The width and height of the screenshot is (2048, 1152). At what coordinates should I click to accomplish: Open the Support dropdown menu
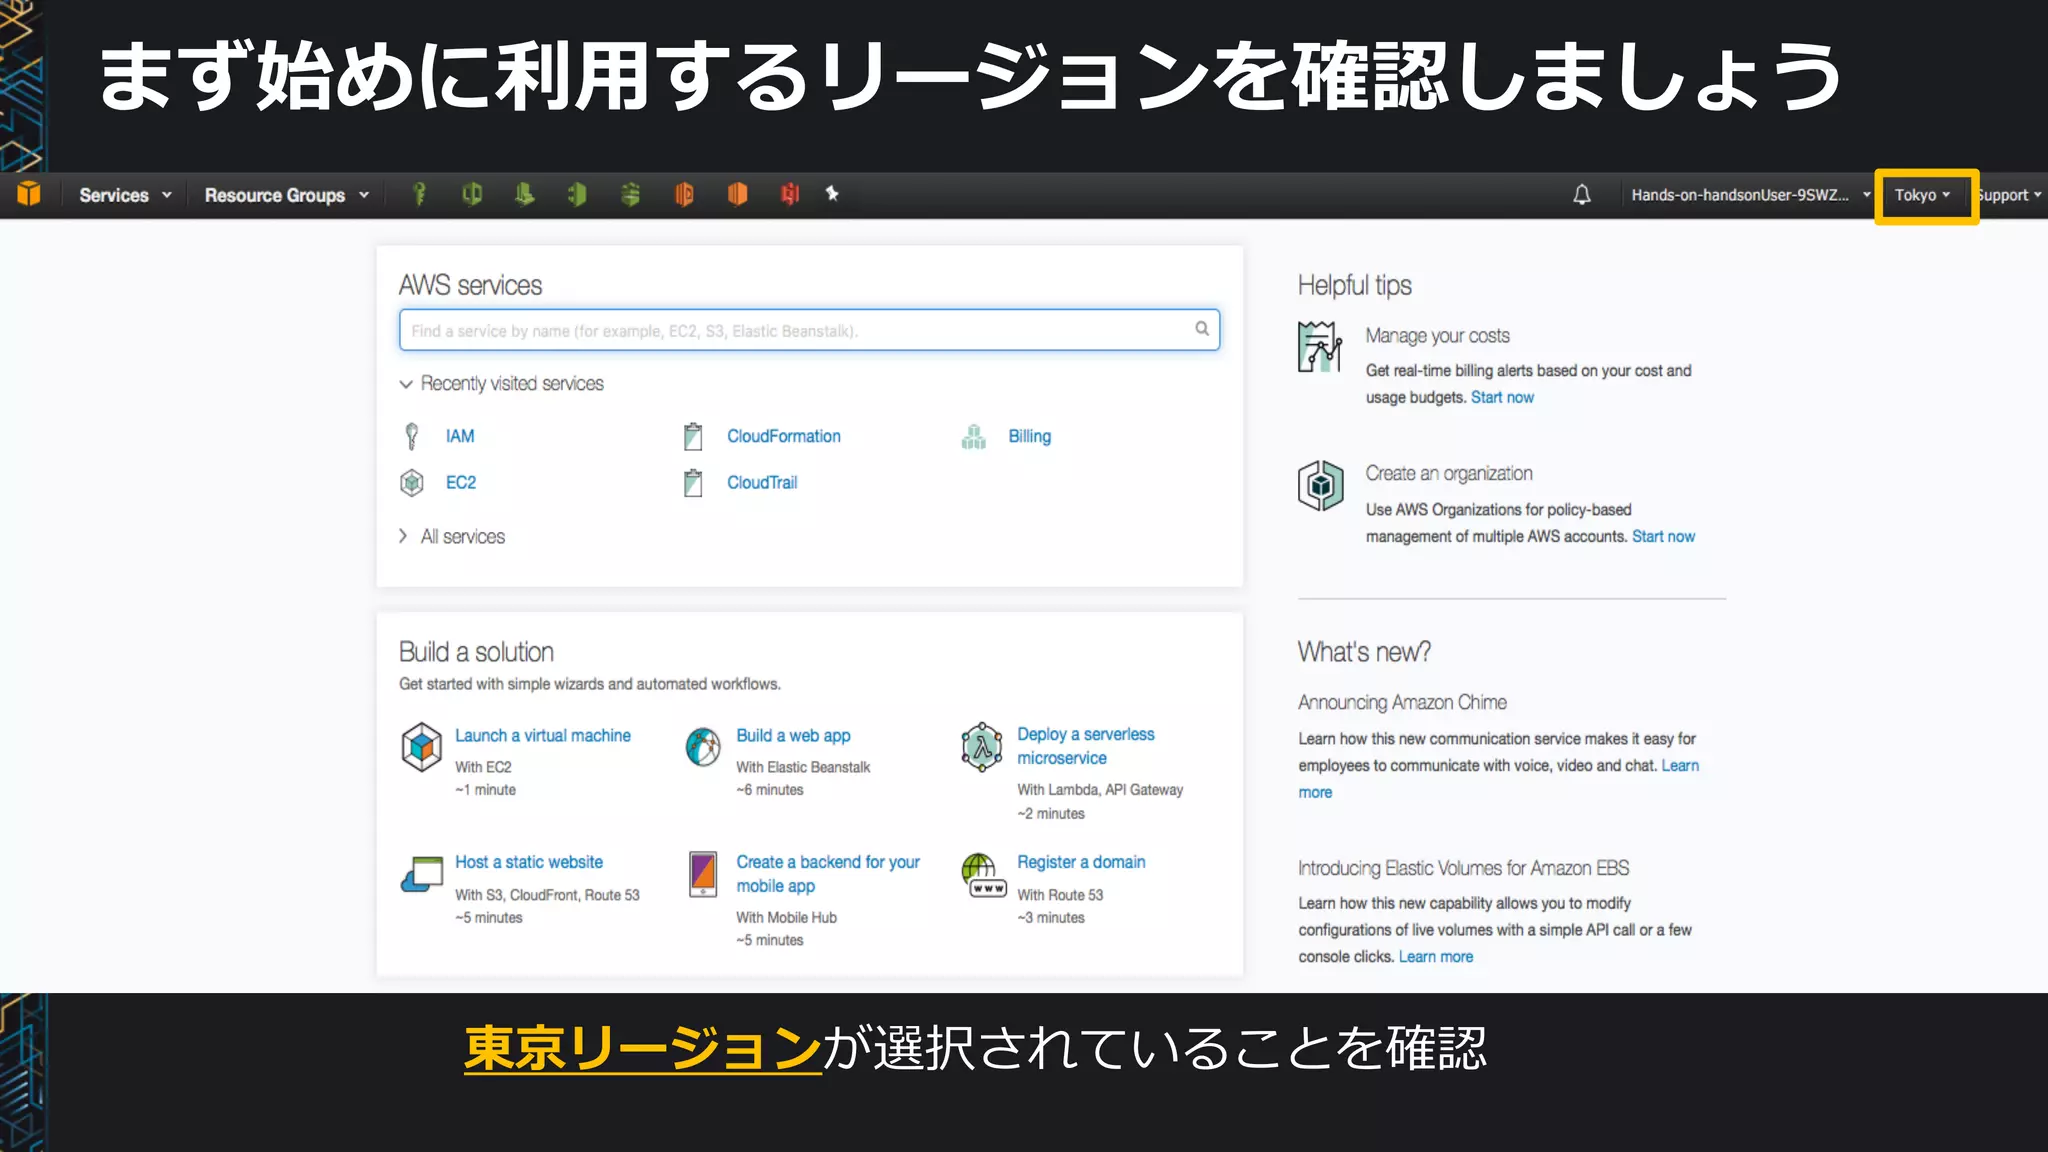click(2010, 195)
